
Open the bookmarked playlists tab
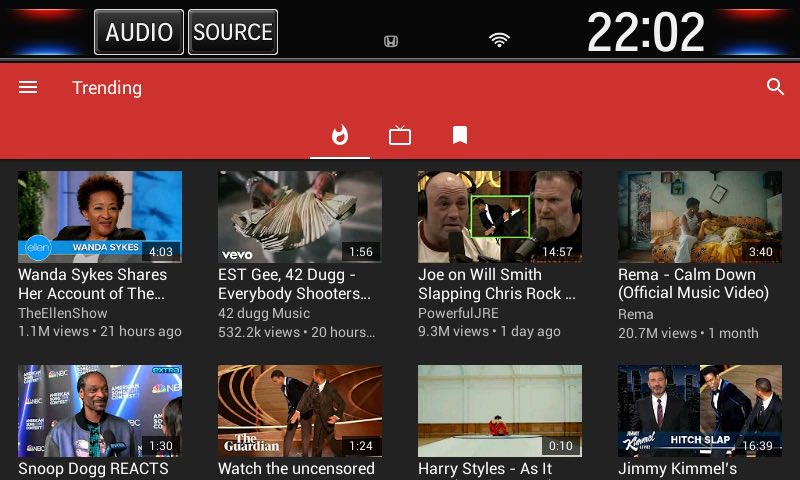coord(460,135)
